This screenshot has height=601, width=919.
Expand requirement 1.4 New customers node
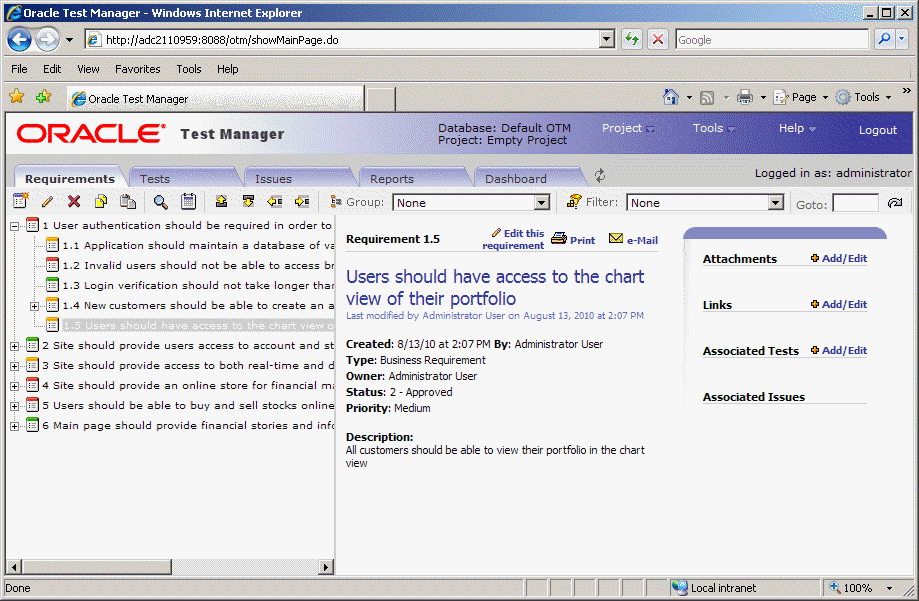tap(35, 306)
